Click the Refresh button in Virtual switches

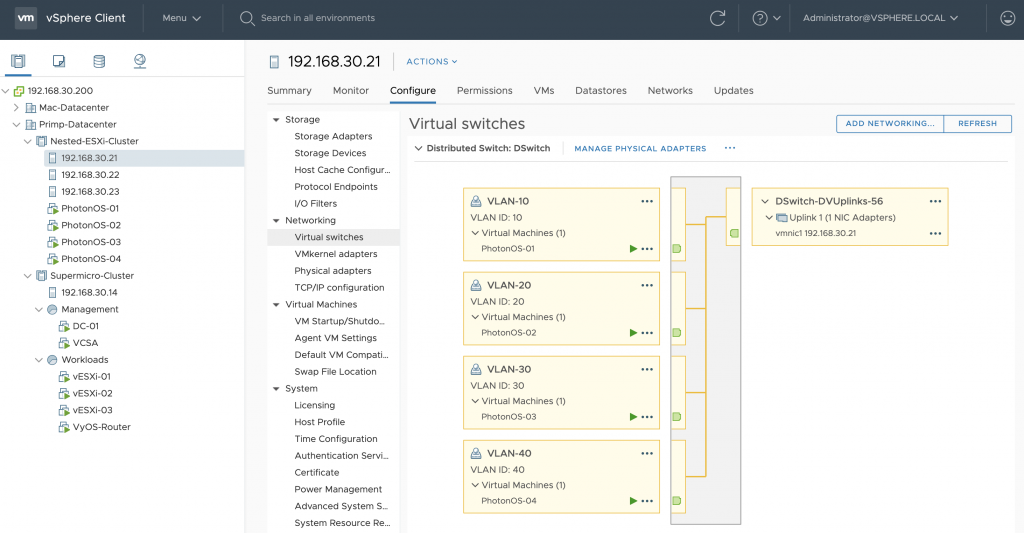[978, 123]
